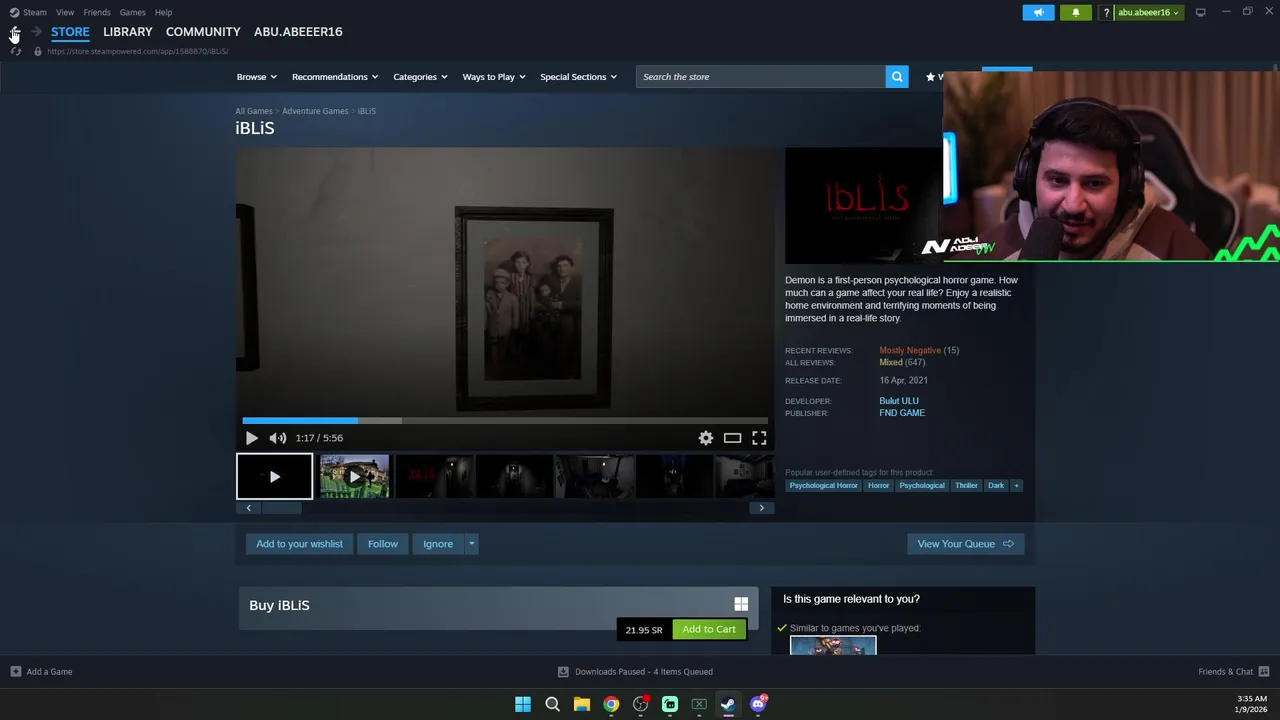The width and height of the screenshot is (1280, 720).
Task: Click the STORE tab
Action: 70,32
